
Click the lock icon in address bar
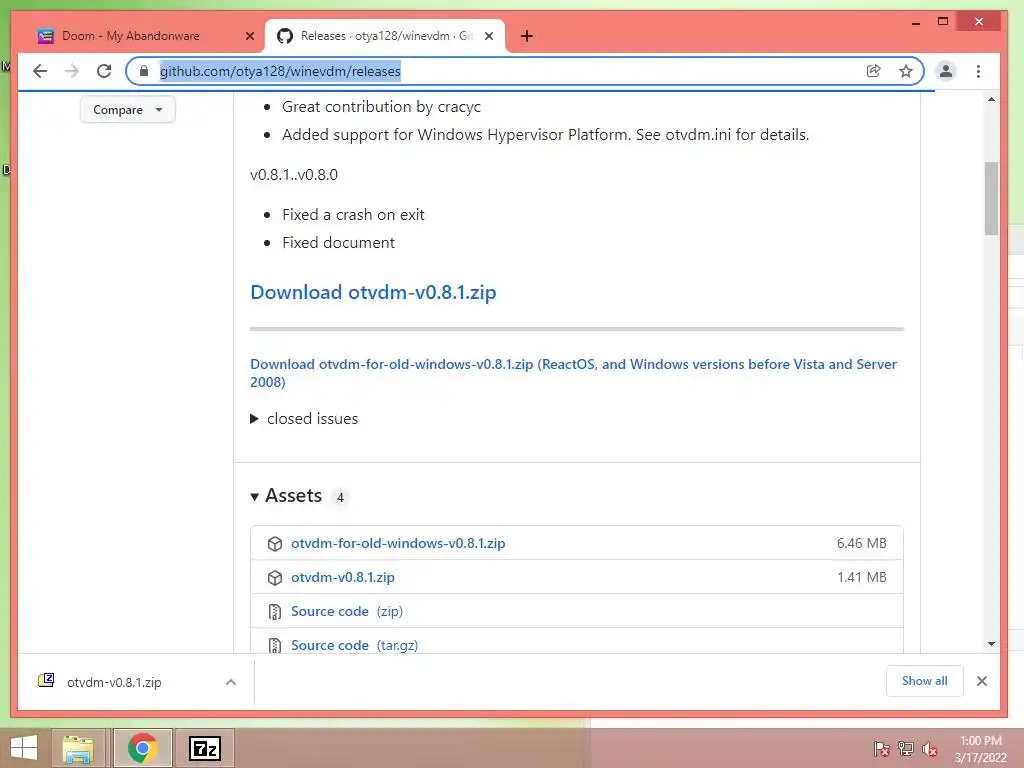coord(144,71)
